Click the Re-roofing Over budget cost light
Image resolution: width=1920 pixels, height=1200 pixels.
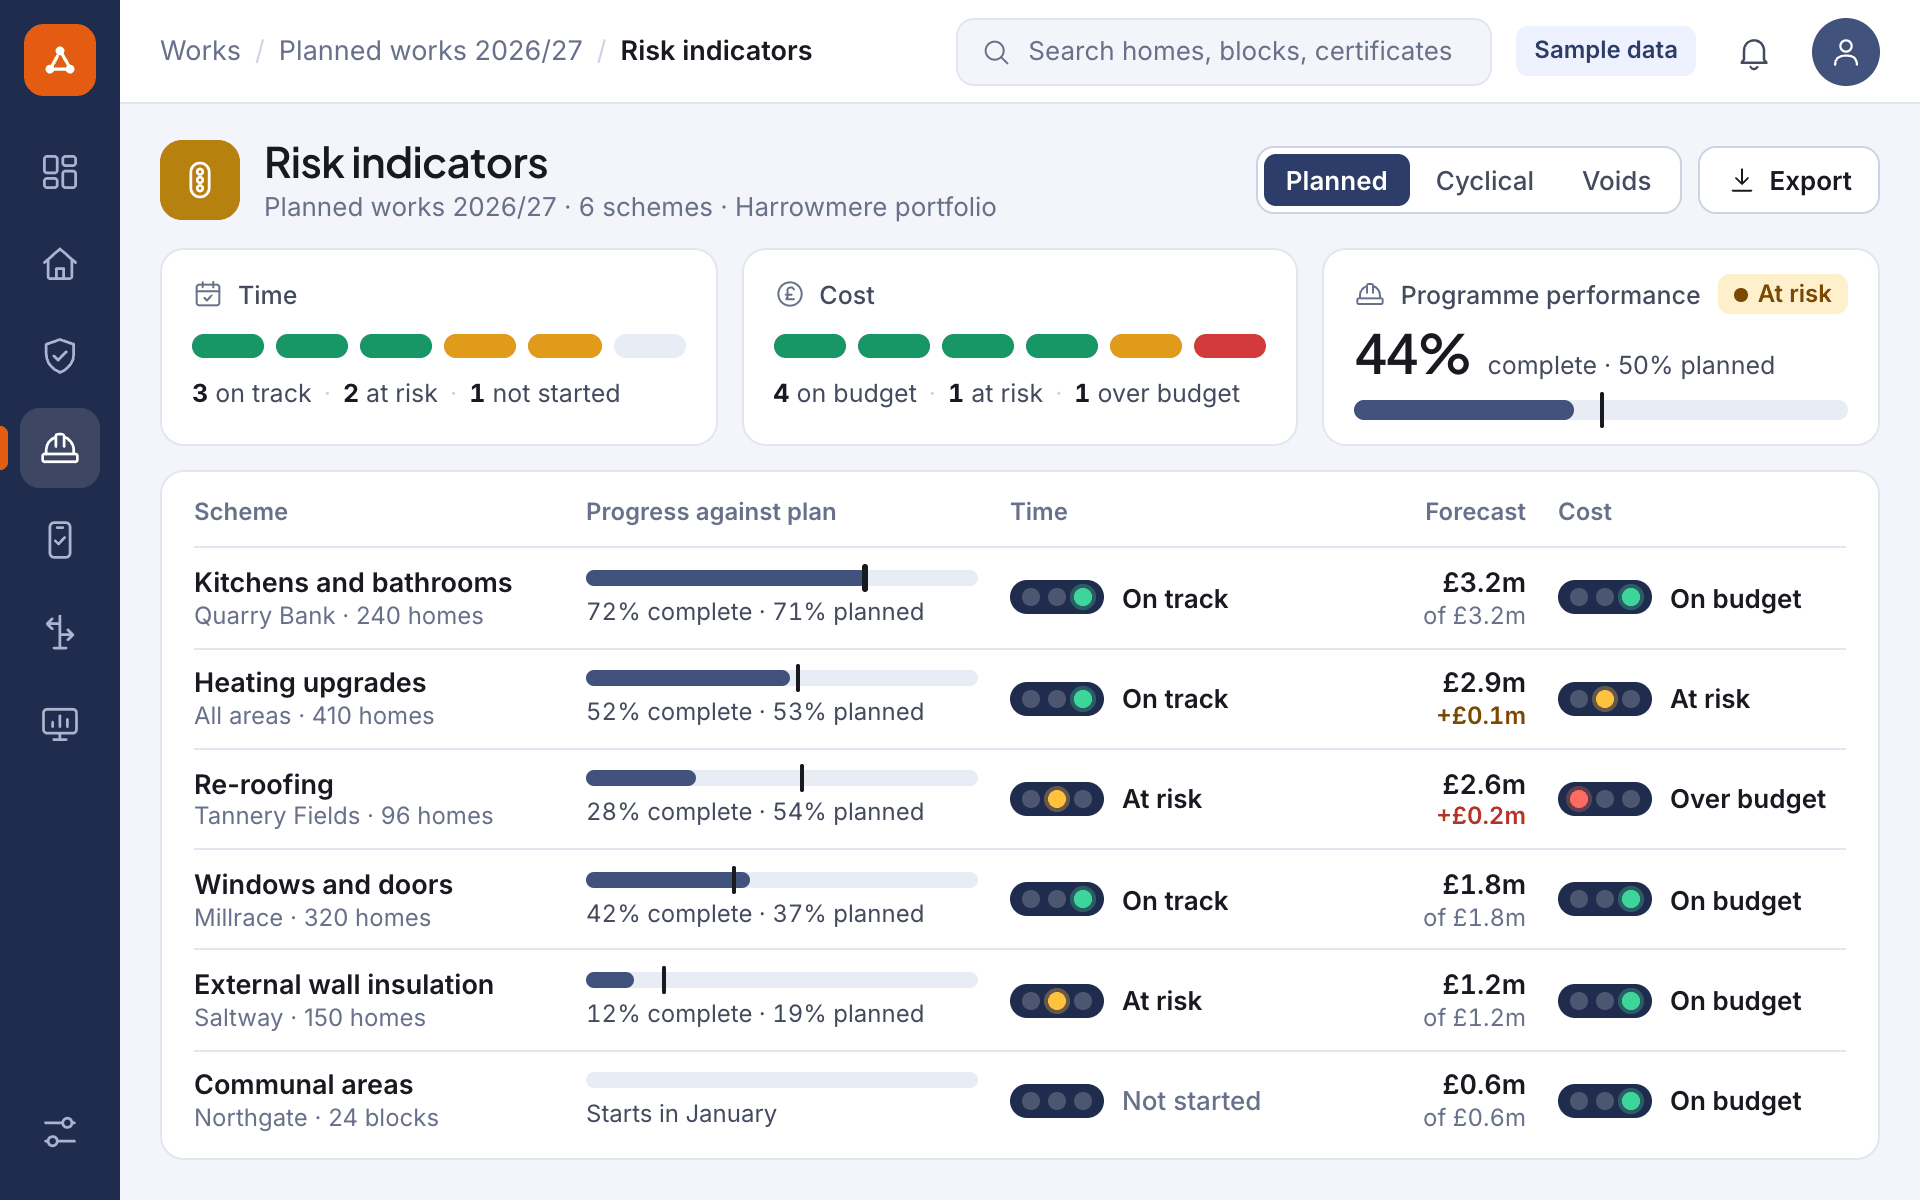click(1605, 799)
